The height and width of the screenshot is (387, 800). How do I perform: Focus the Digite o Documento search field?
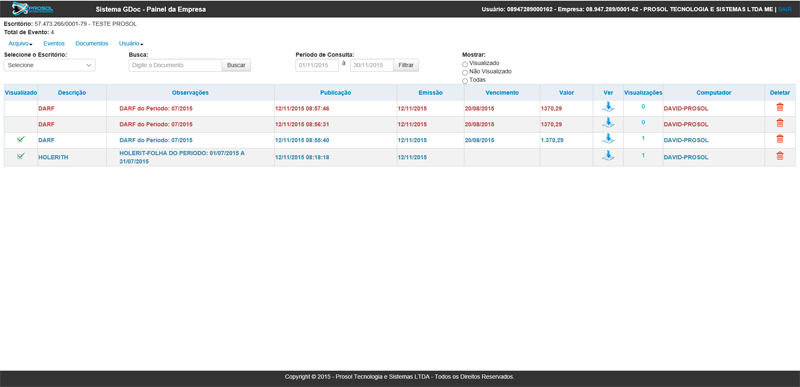point(176,65)
